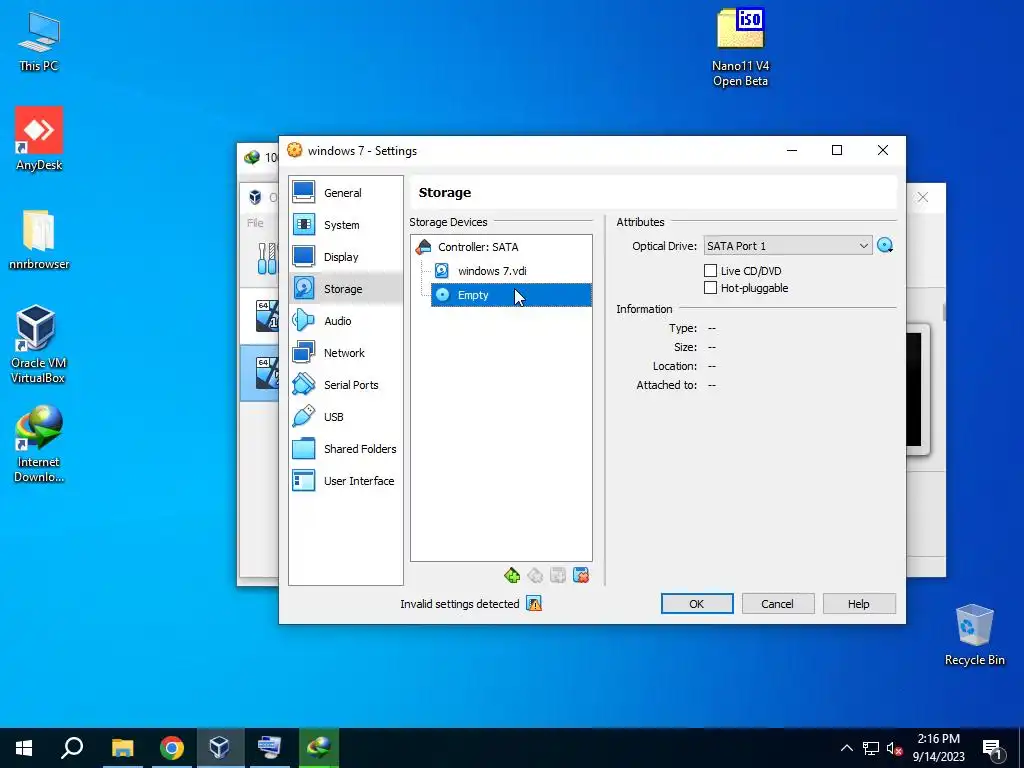Enable the Live CD/DVD checkbox
Screen dimensions: 1024x768
pos(711,270)
